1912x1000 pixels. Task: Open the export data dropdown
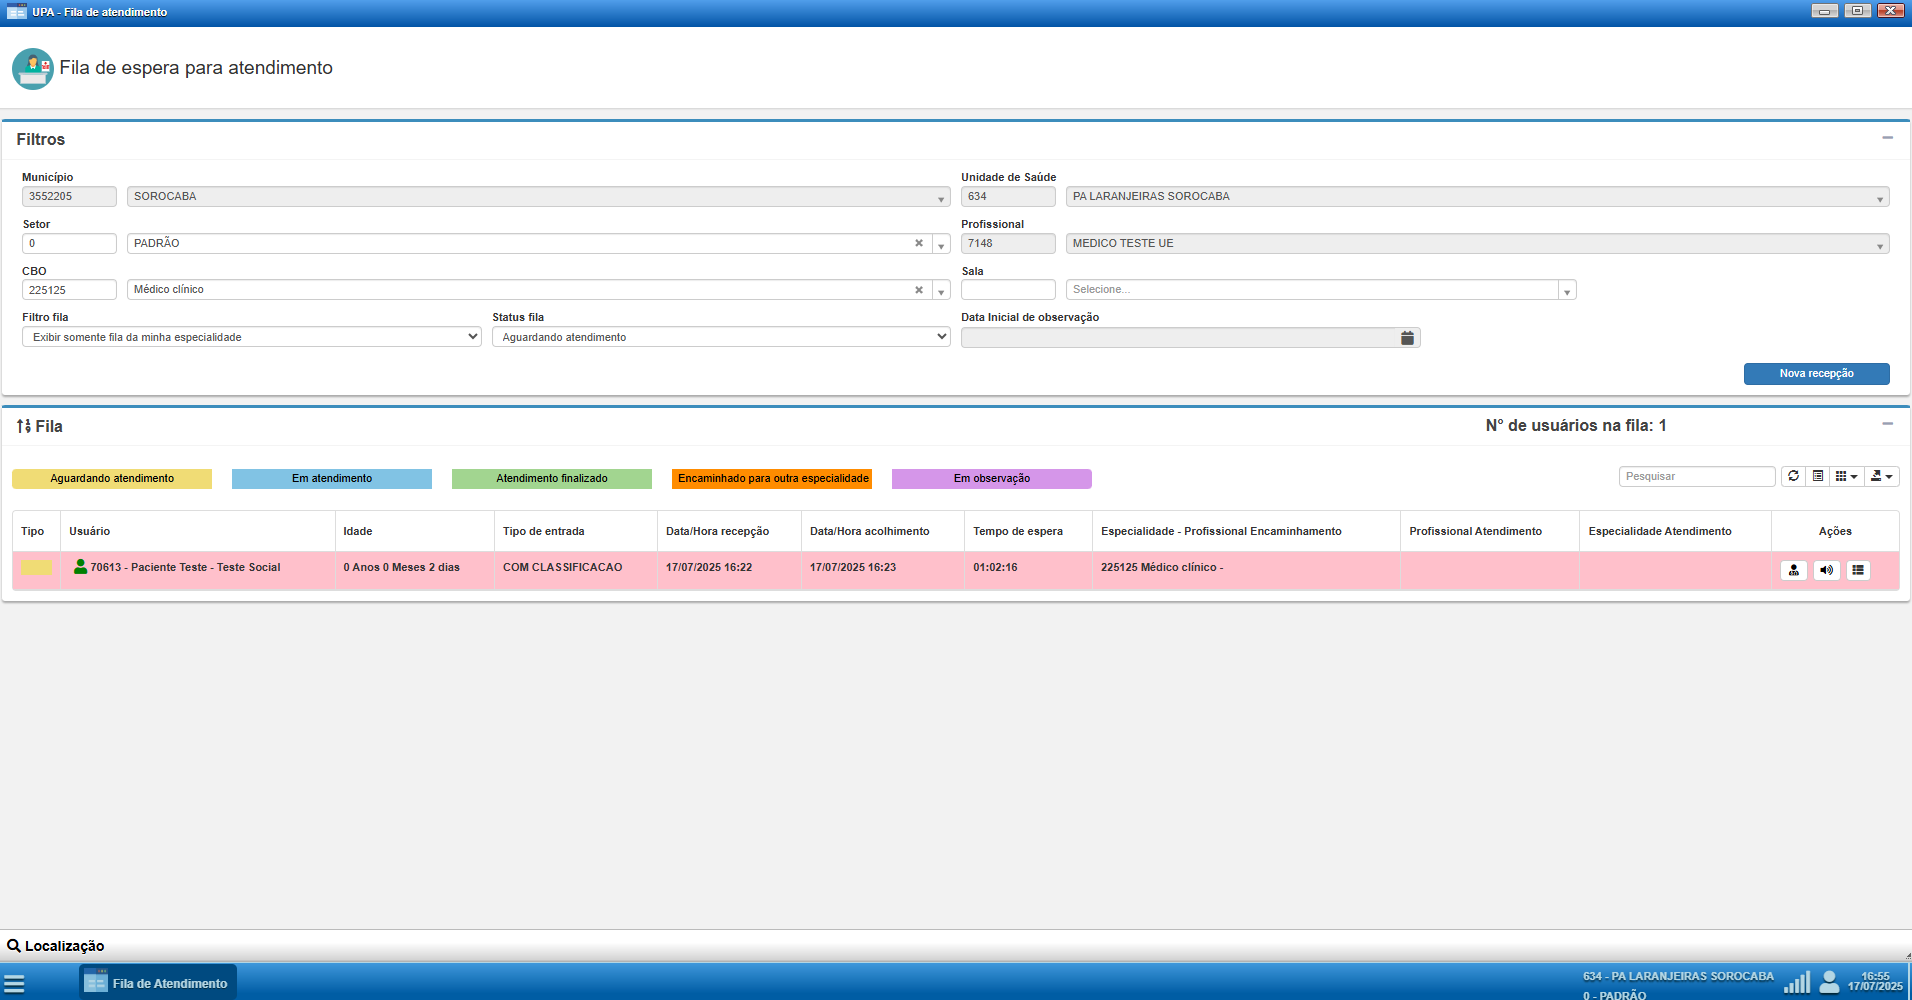(x=1881, y=476)
